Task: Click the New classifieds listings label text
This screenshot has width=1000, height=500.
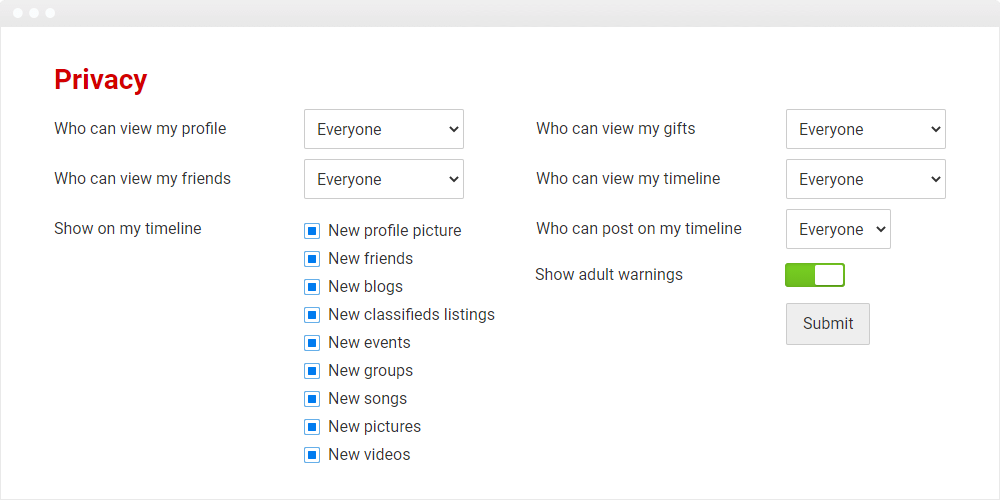Action: click(x=411, y=314)
